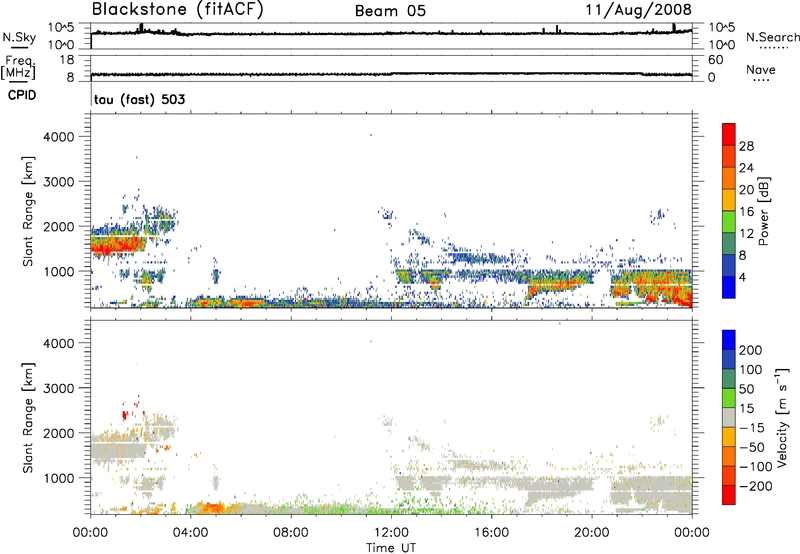The height and width of the screenshot is (554, 800).
Task: Click the red -200 velocity swatch
Action: [x=729, y=495]
